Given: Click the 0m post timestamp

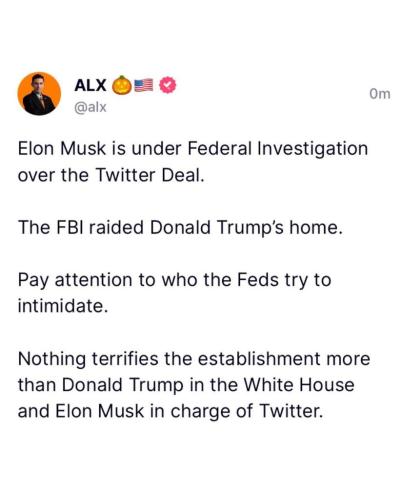Looking at the screenshot, I should pyautogui.click(x=380, y=94).
